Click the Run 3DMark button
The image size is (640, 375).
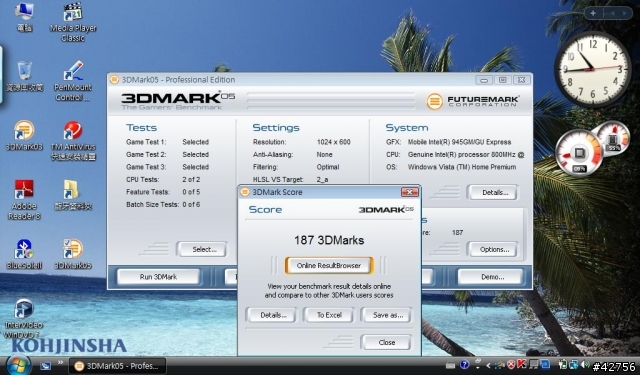158,277
